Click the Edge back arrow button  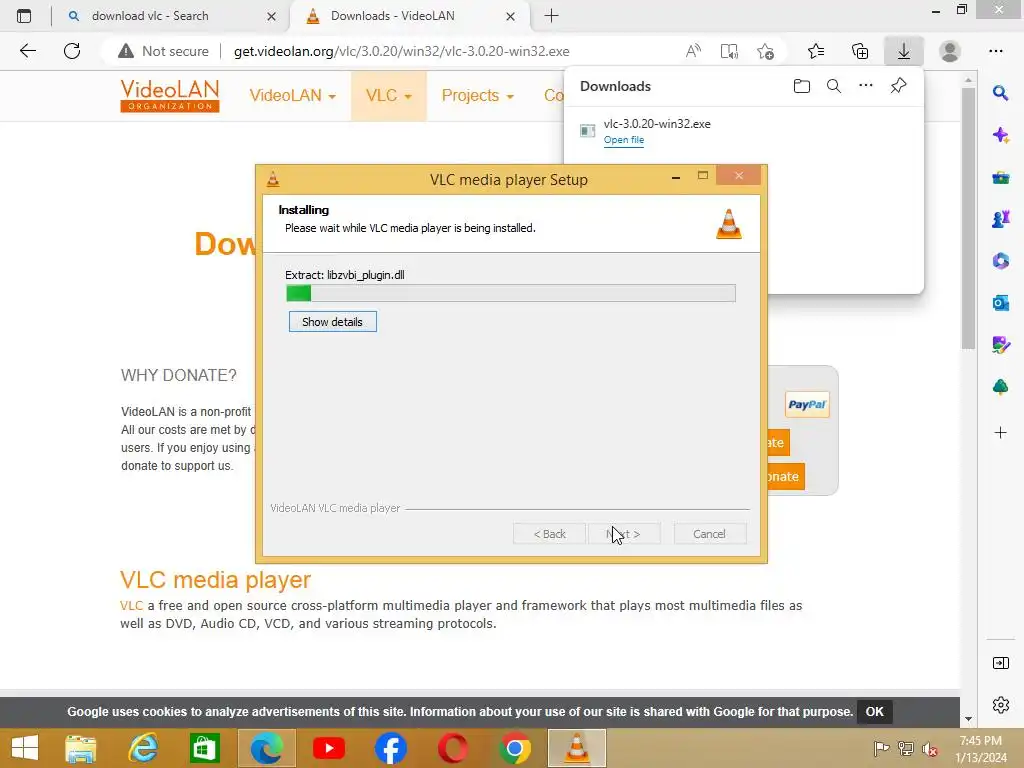coord(27,51)
